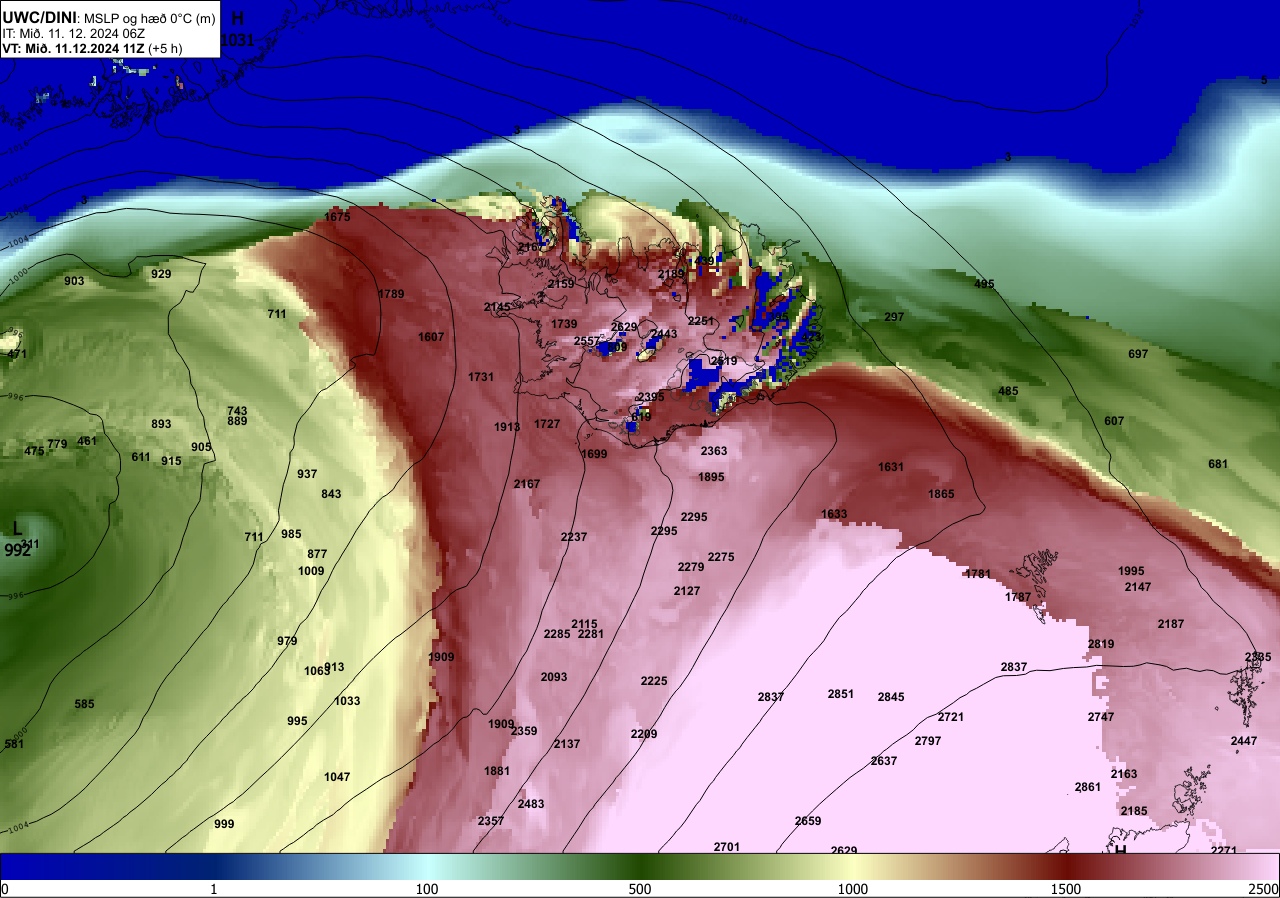Click the 2500 label on the color scale

tap(1262, 889)
